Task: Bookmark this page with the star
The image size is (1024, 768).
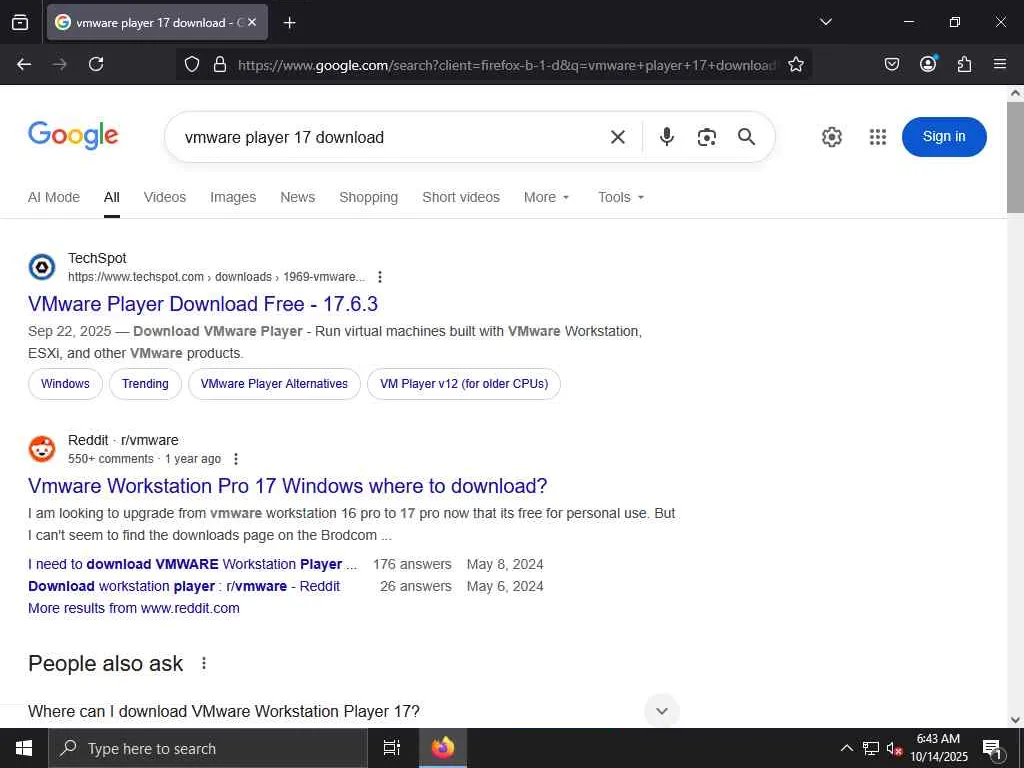Action: pyautogui.click(x=795, y=64)
